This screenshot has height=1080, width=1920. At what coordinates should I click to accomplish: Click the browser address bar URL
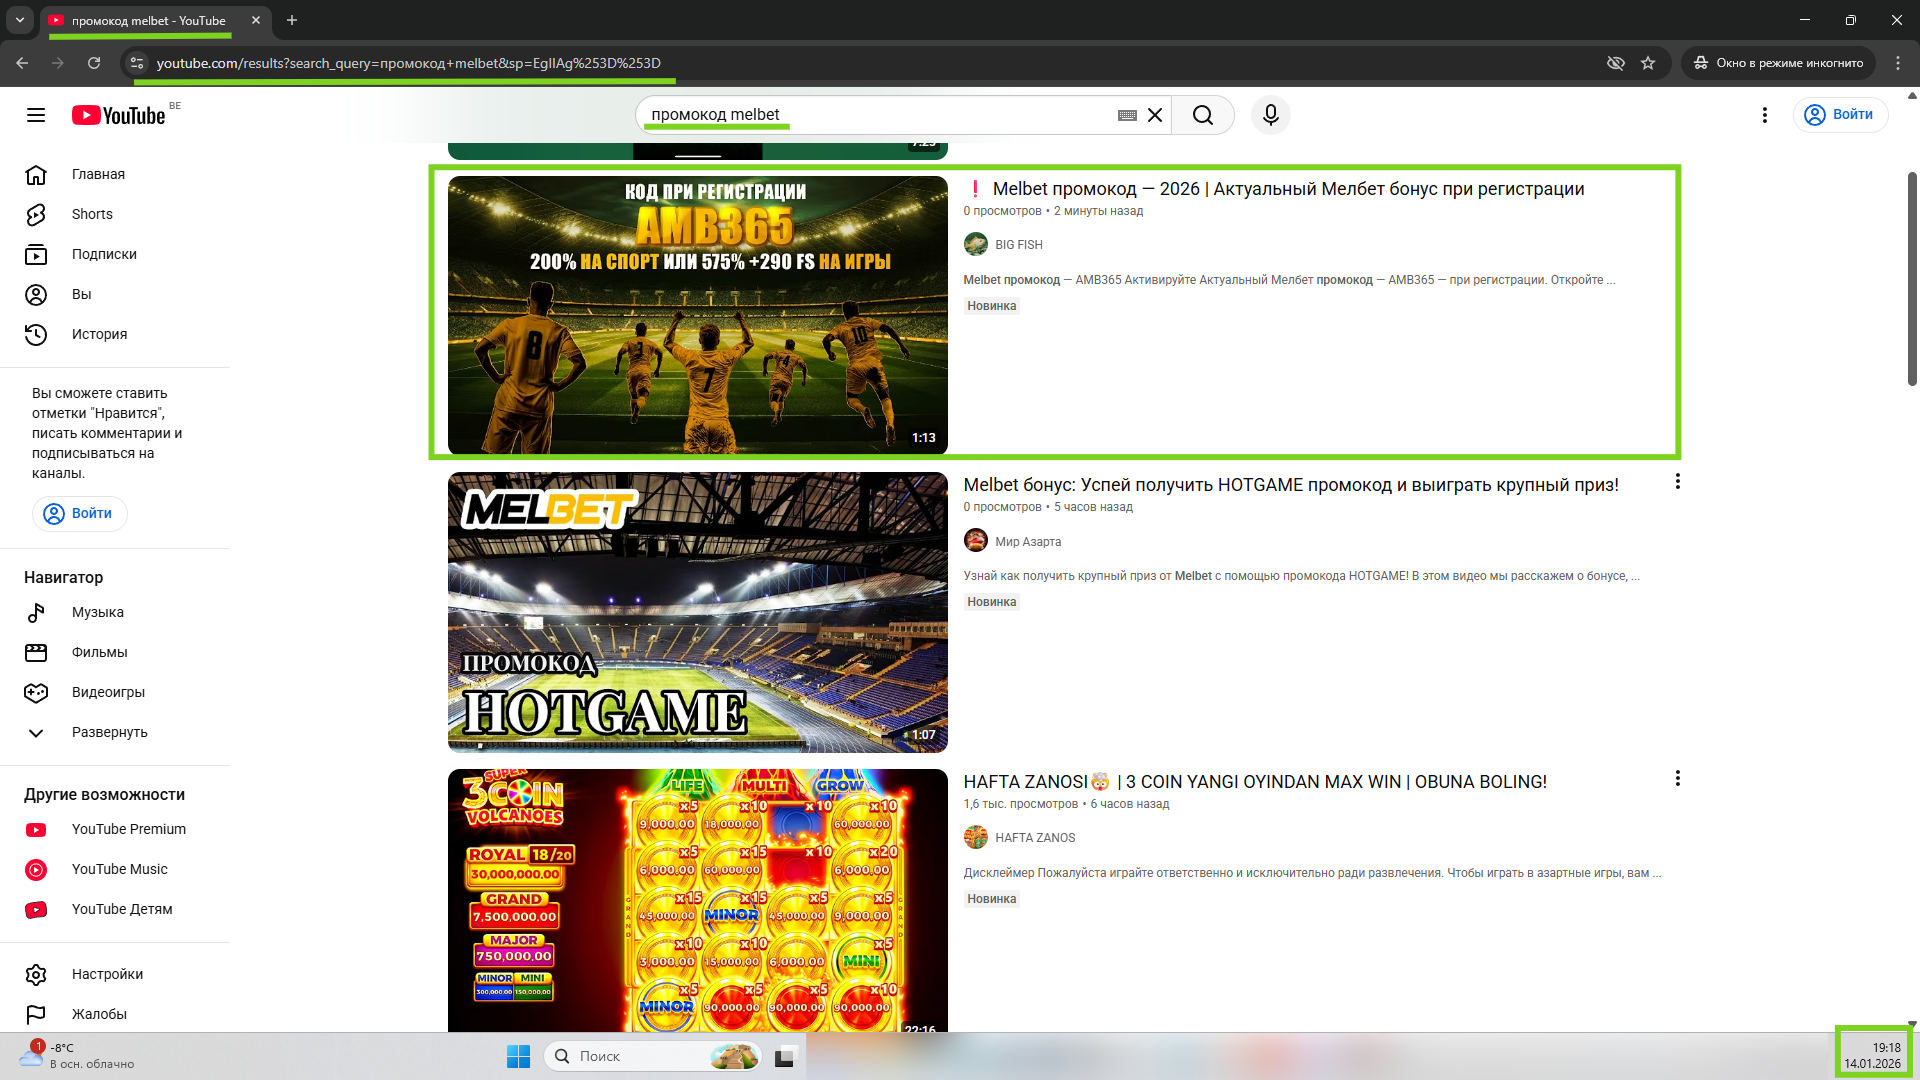click(x=408, y=63)
